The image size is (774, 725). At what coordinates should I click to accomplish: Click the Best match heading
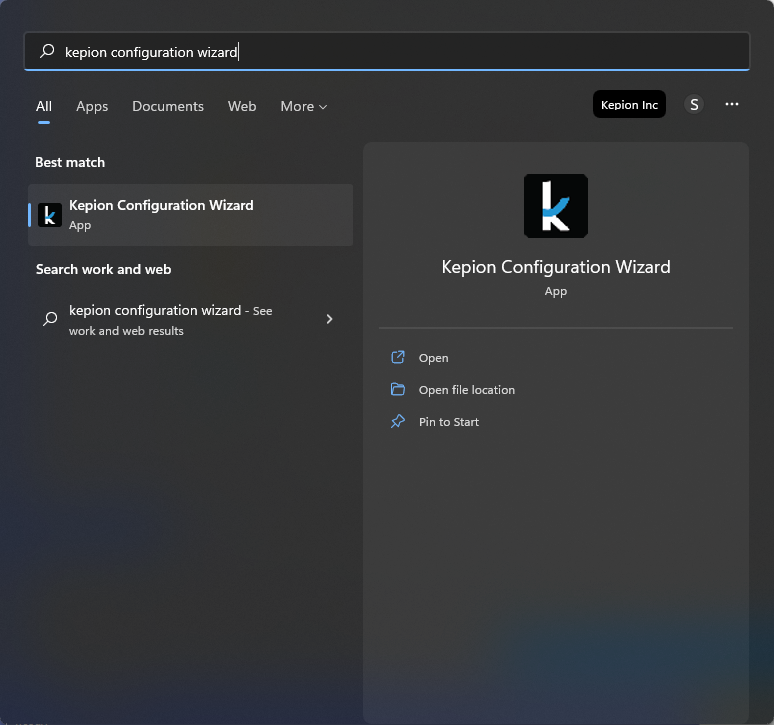70,162
